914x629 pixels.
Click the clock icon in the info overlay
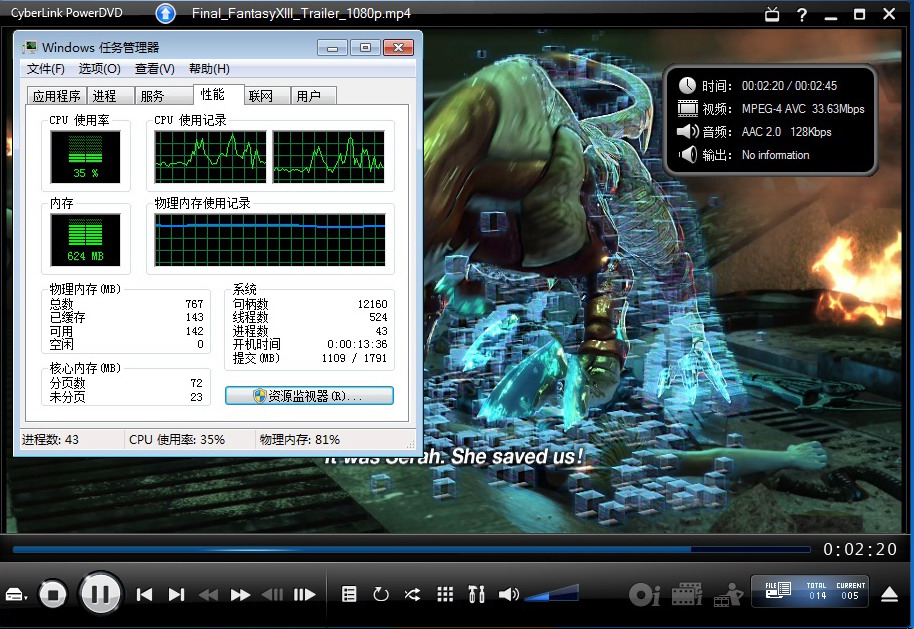tap(687, 85)
